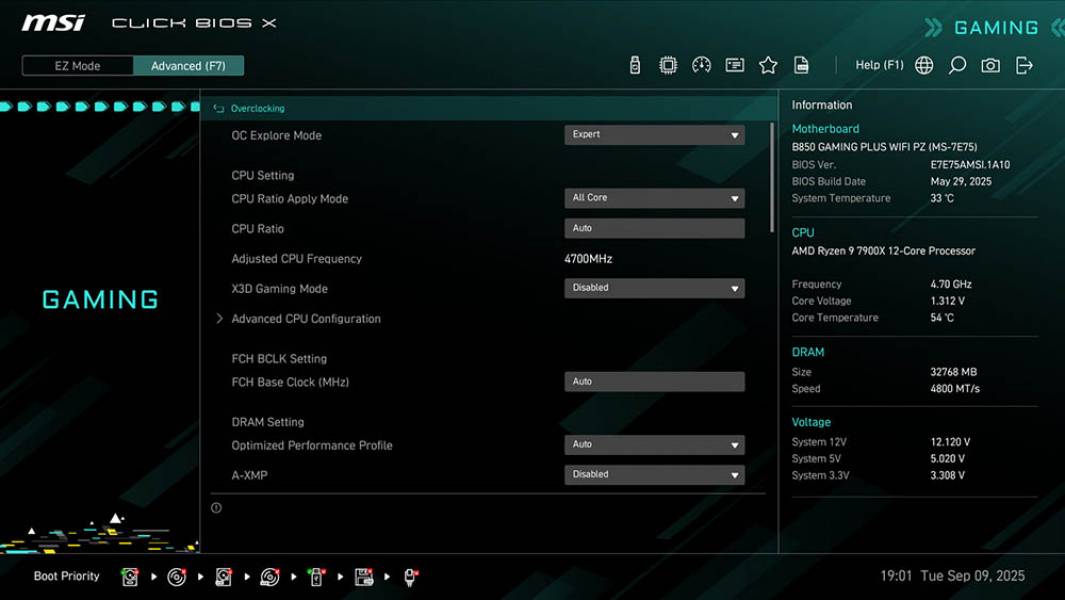Select the Advanced (F7) tab

(189, 65)
